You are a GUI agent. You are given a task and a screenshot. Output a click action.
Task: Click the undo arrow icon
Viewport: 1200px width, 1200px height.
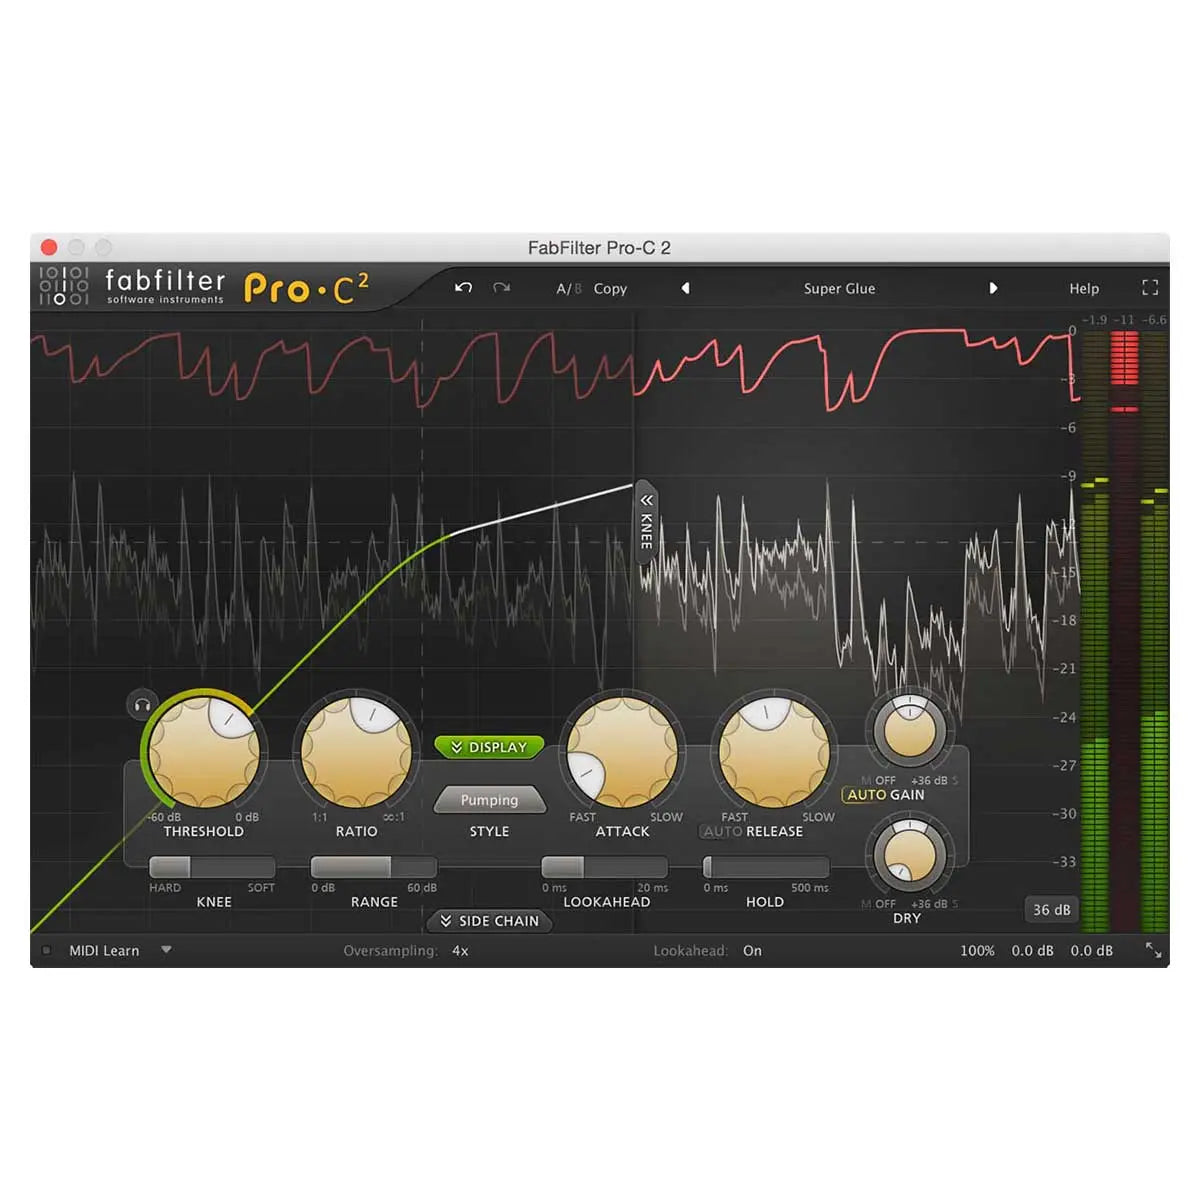pos(462,288)
